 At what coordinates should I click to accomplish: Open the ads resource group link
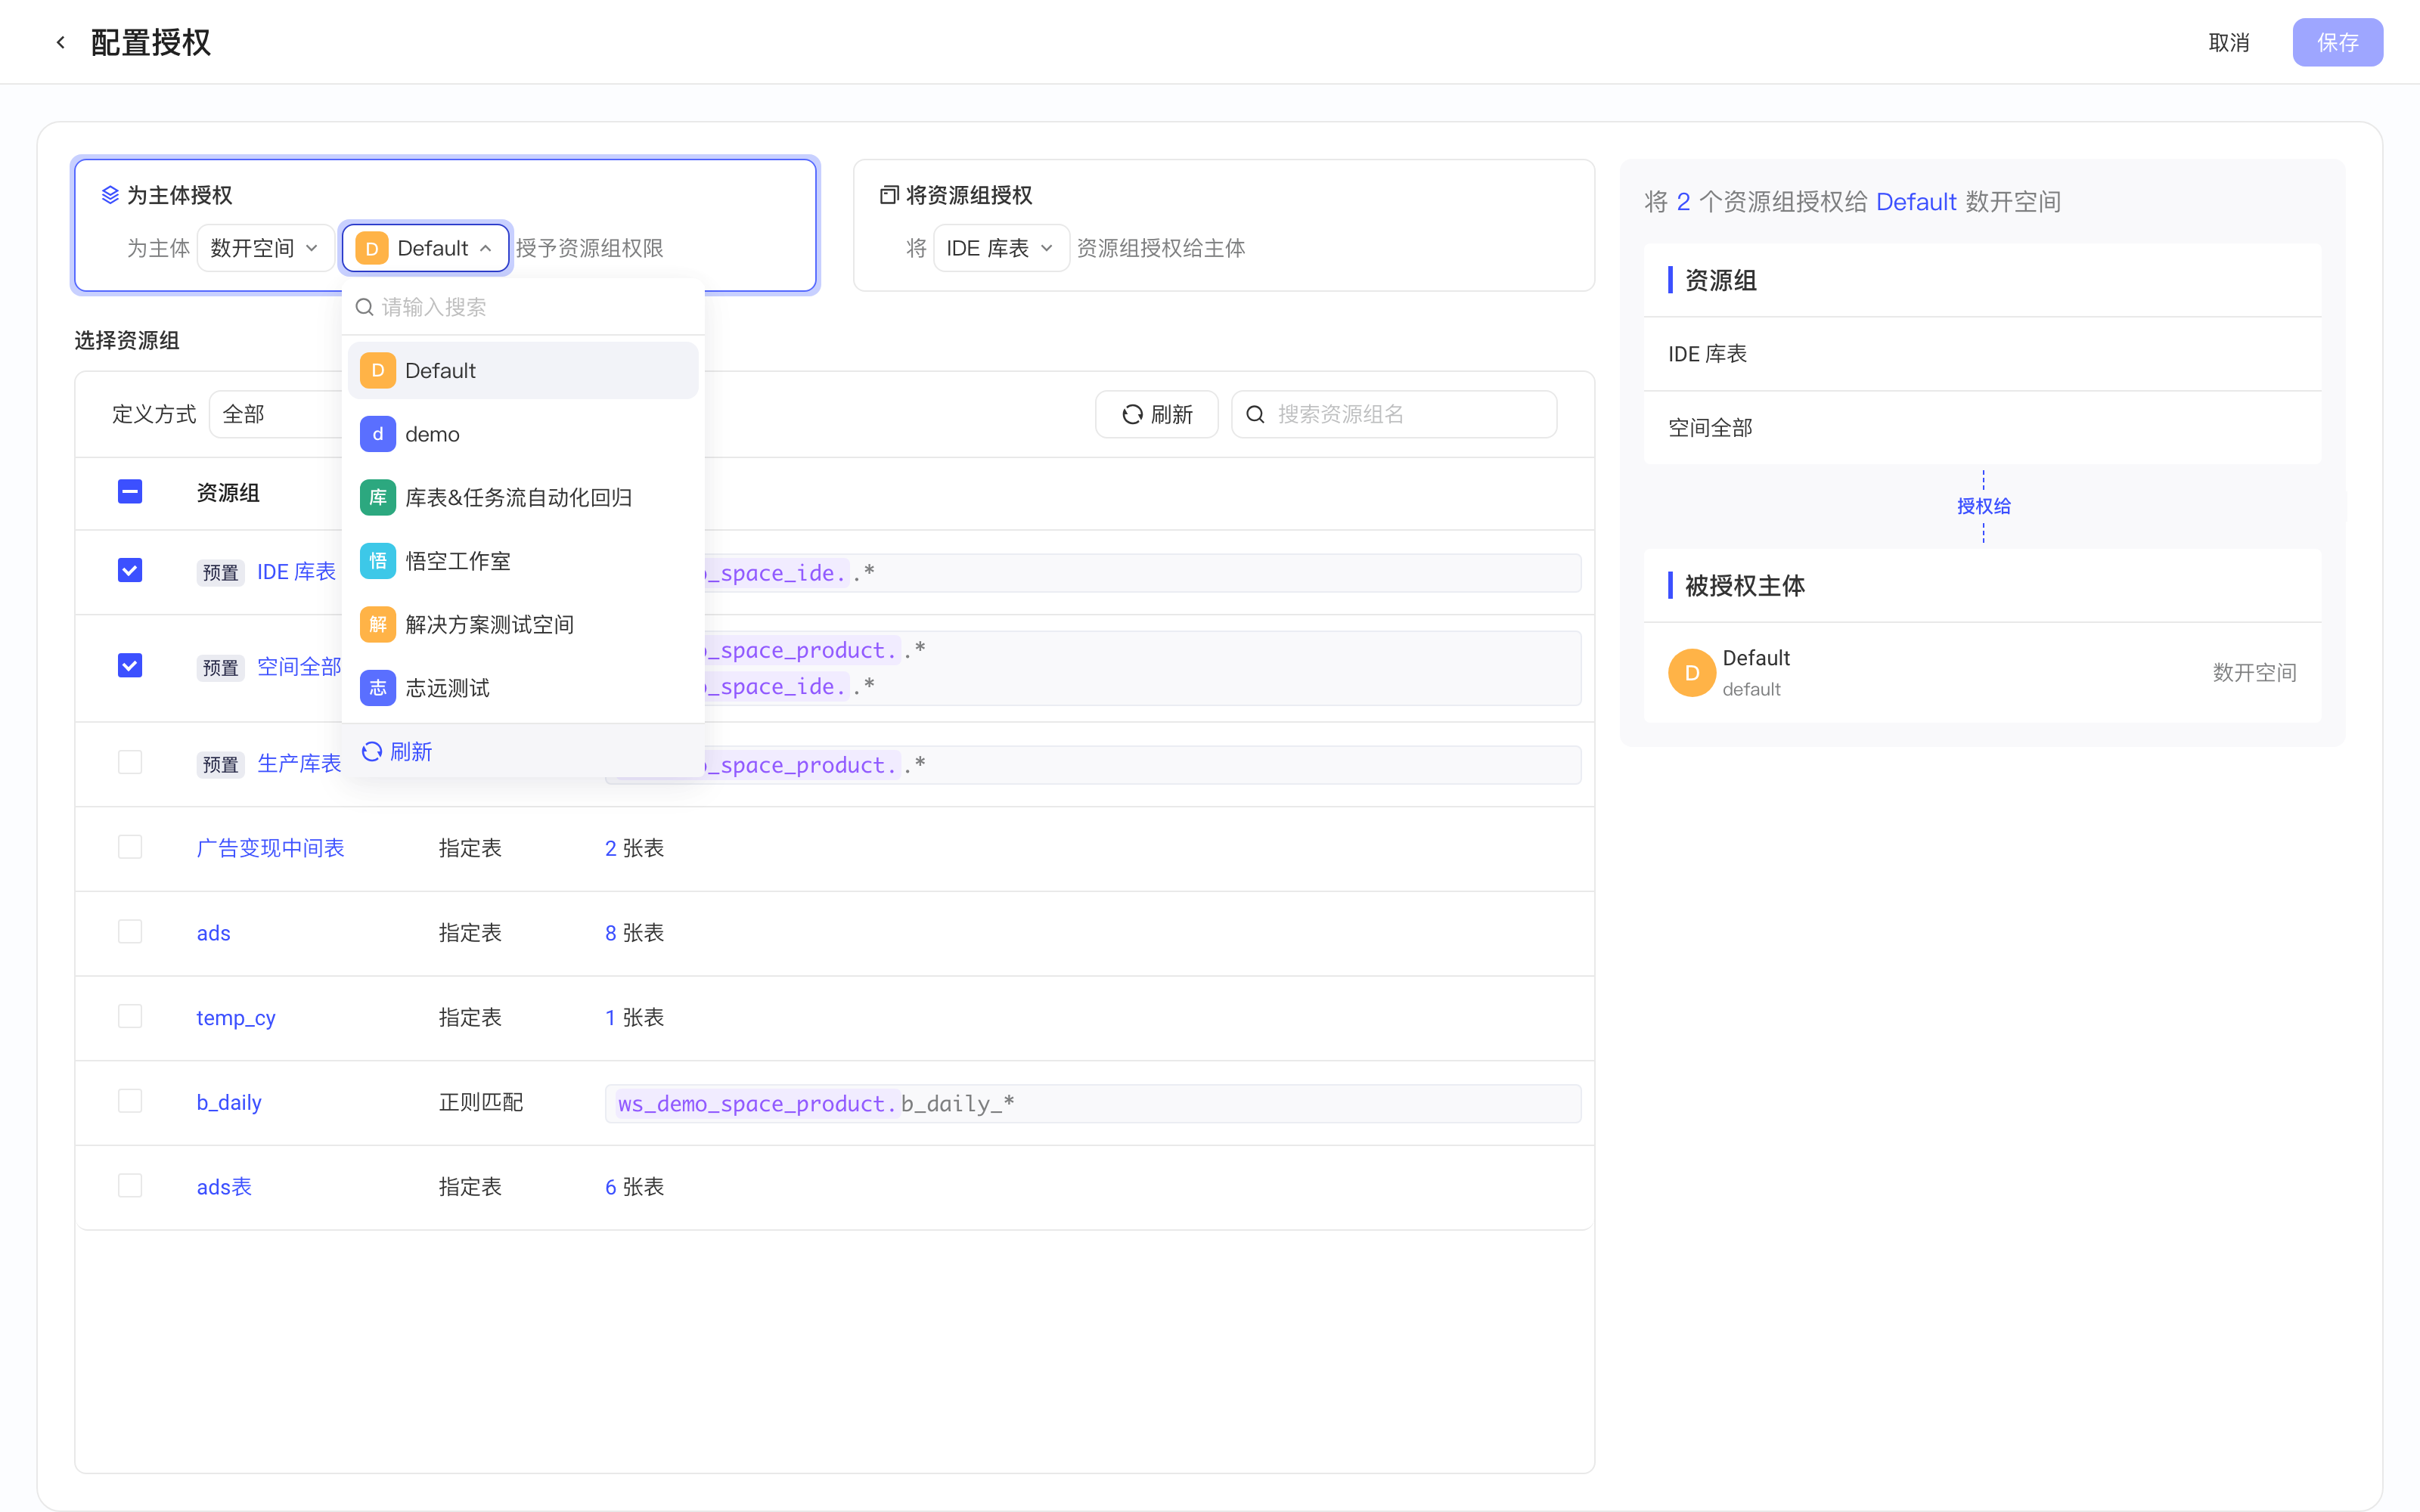[x=213, y=933]
